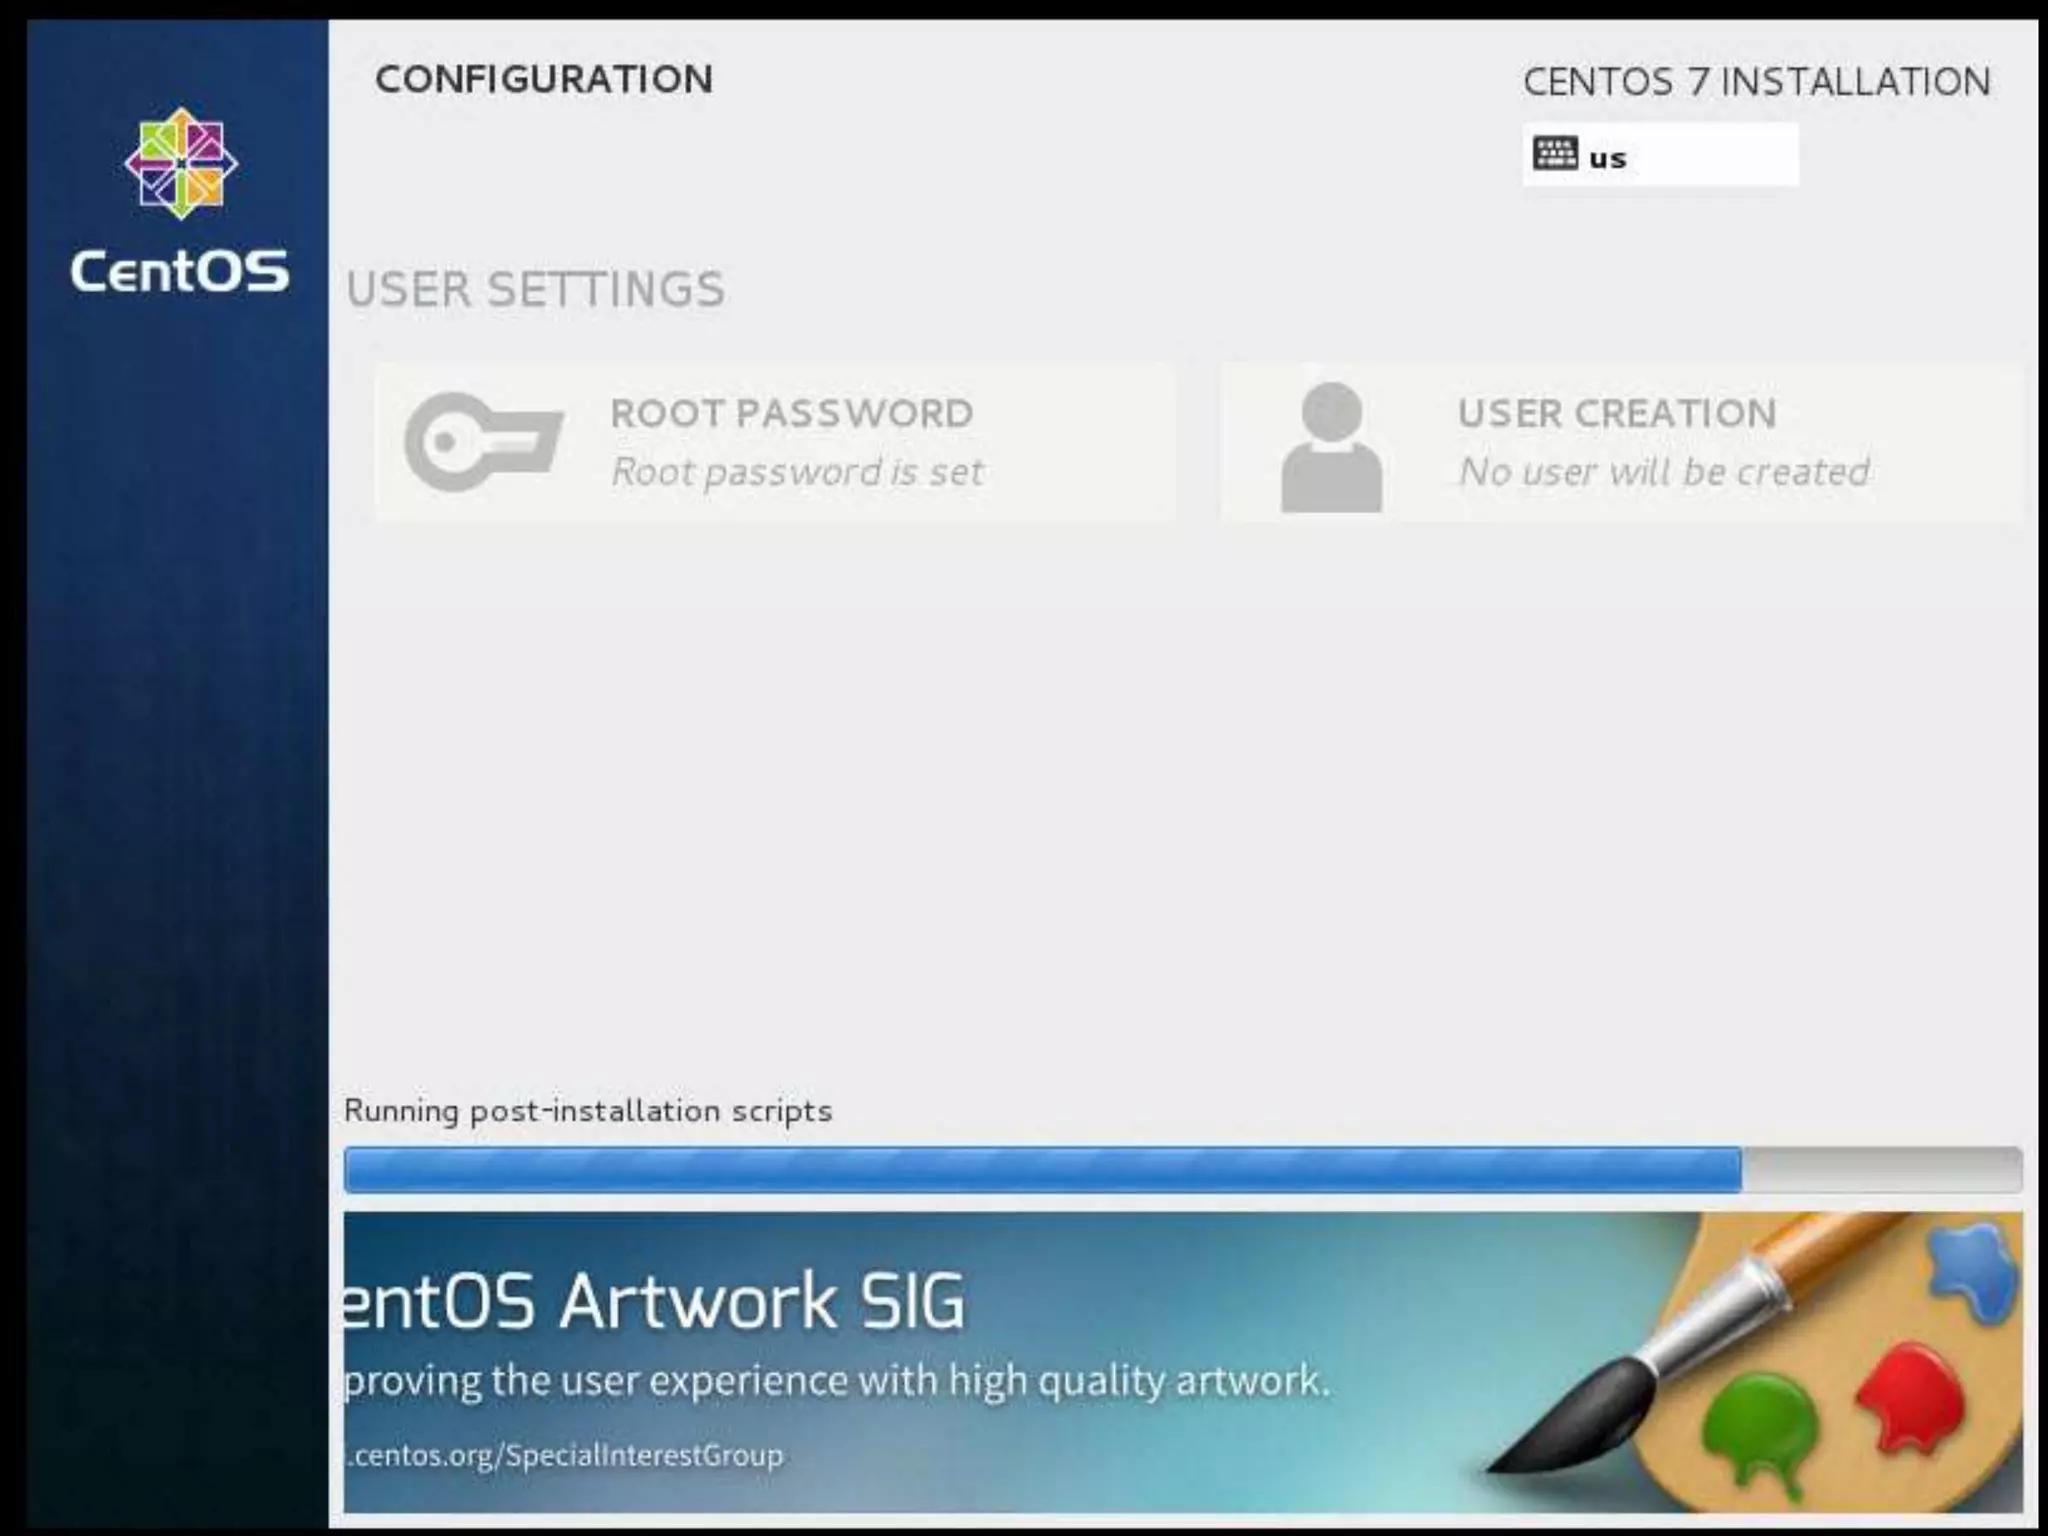Viewport: 2048px width, 1536px height.
Task: Click the USER SETTINGS section heading
Action: tap(535, 290)
